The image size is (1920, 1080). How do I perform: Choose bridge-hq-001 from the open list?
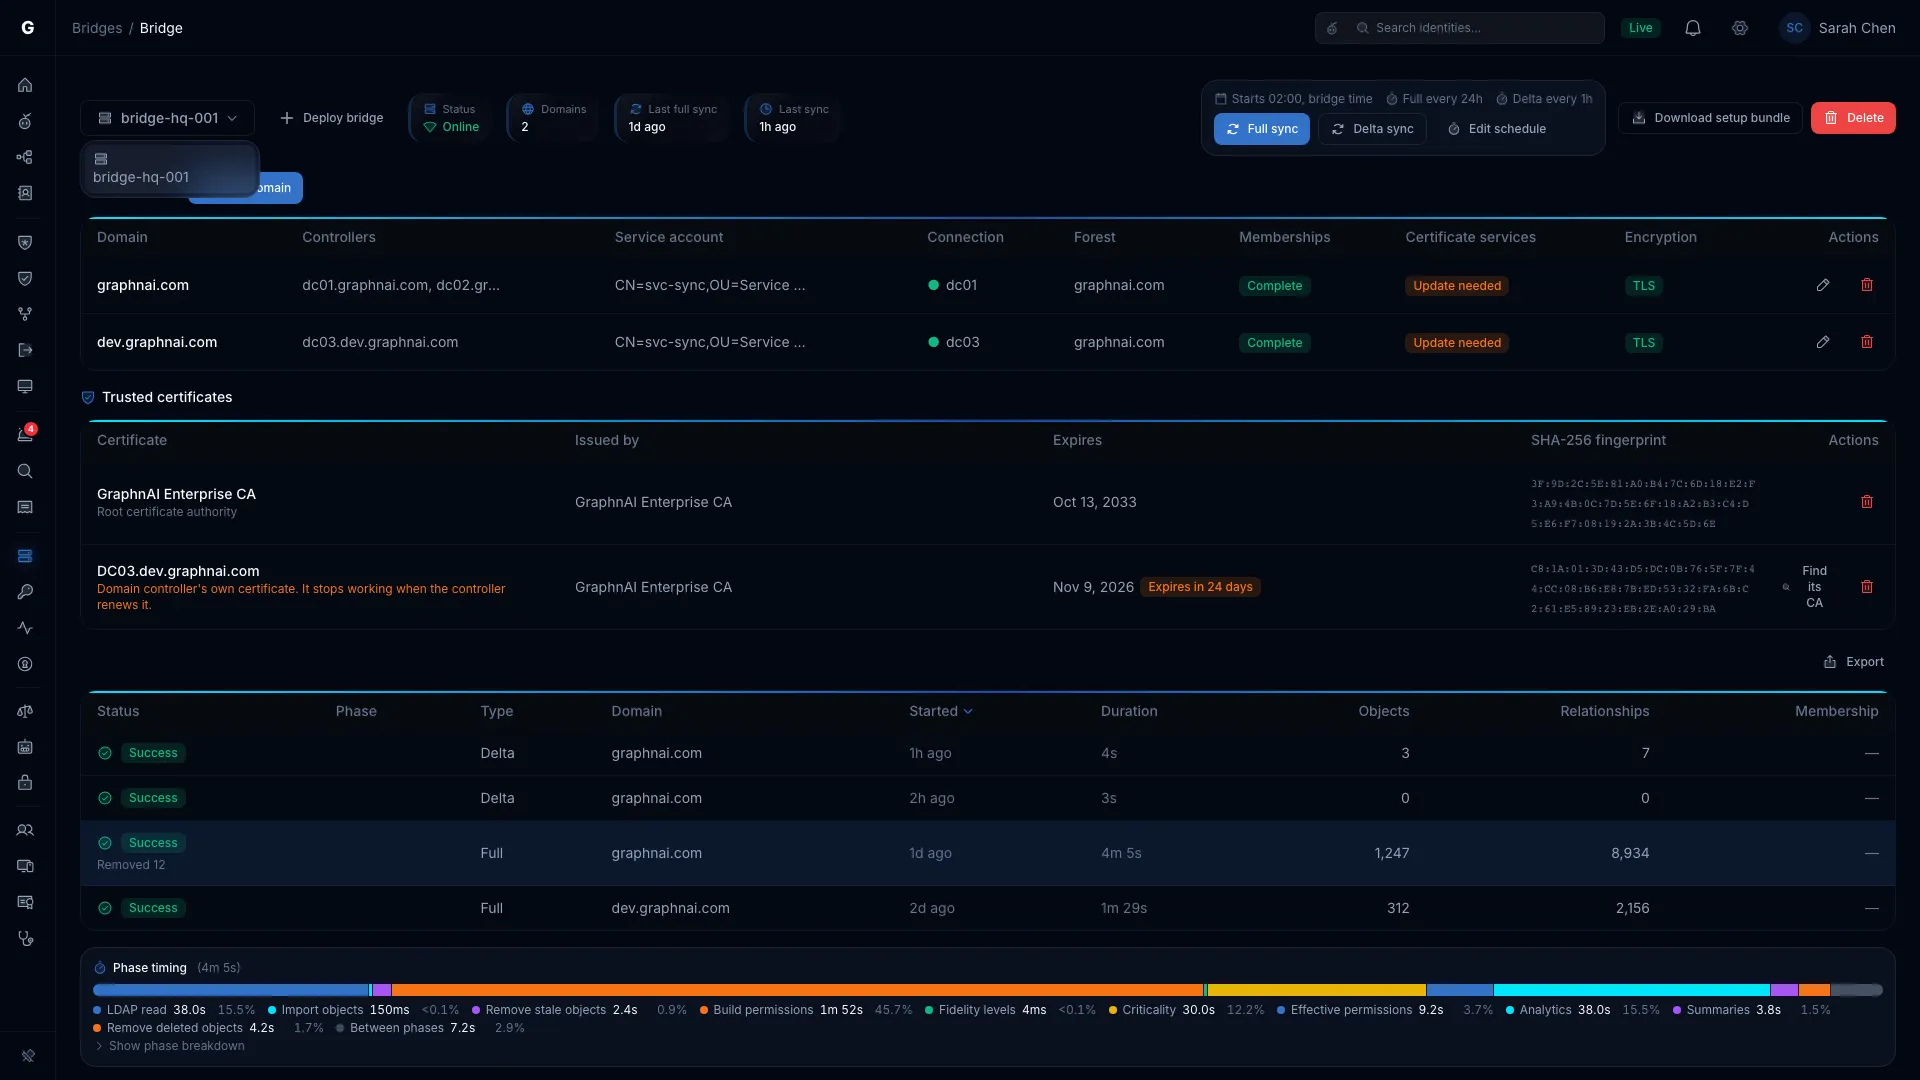(169, 169)
